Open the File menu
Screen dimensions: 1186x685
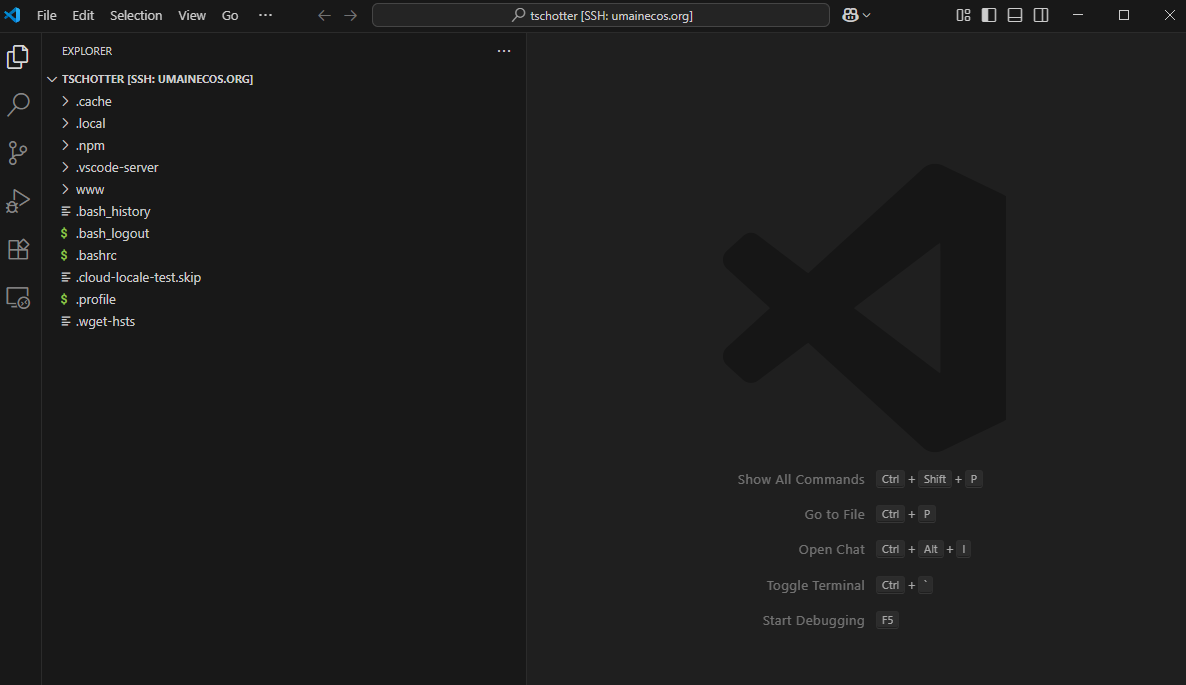pos(47,15)
